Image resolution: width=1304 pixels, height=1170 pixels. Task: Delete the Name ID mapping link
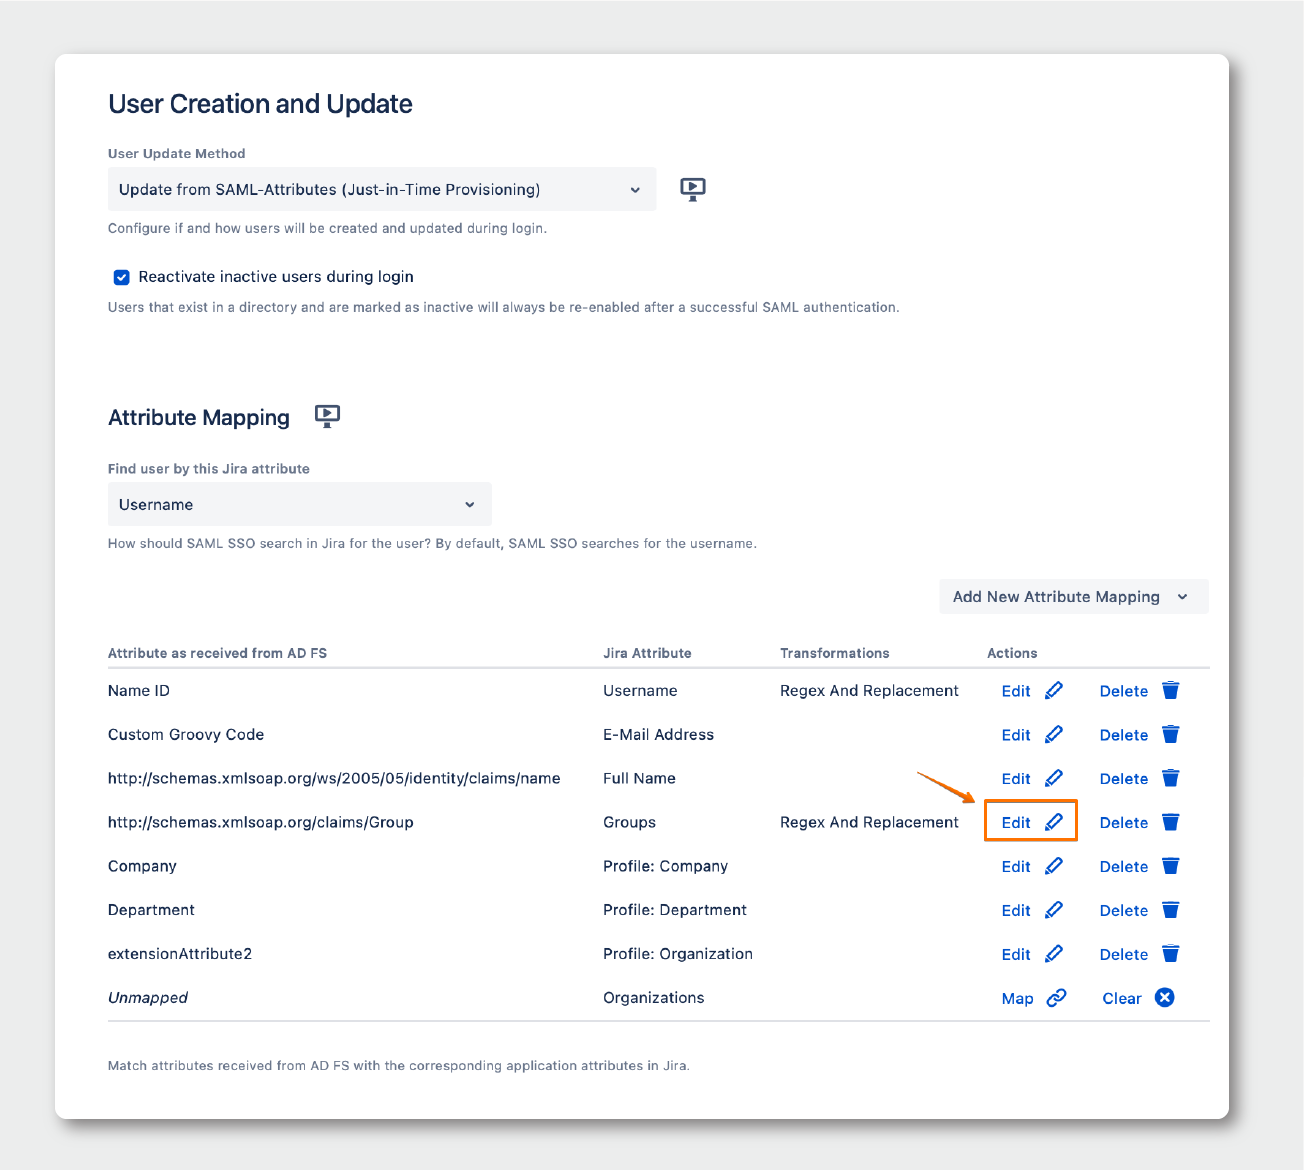click(x=1124, y=691)
